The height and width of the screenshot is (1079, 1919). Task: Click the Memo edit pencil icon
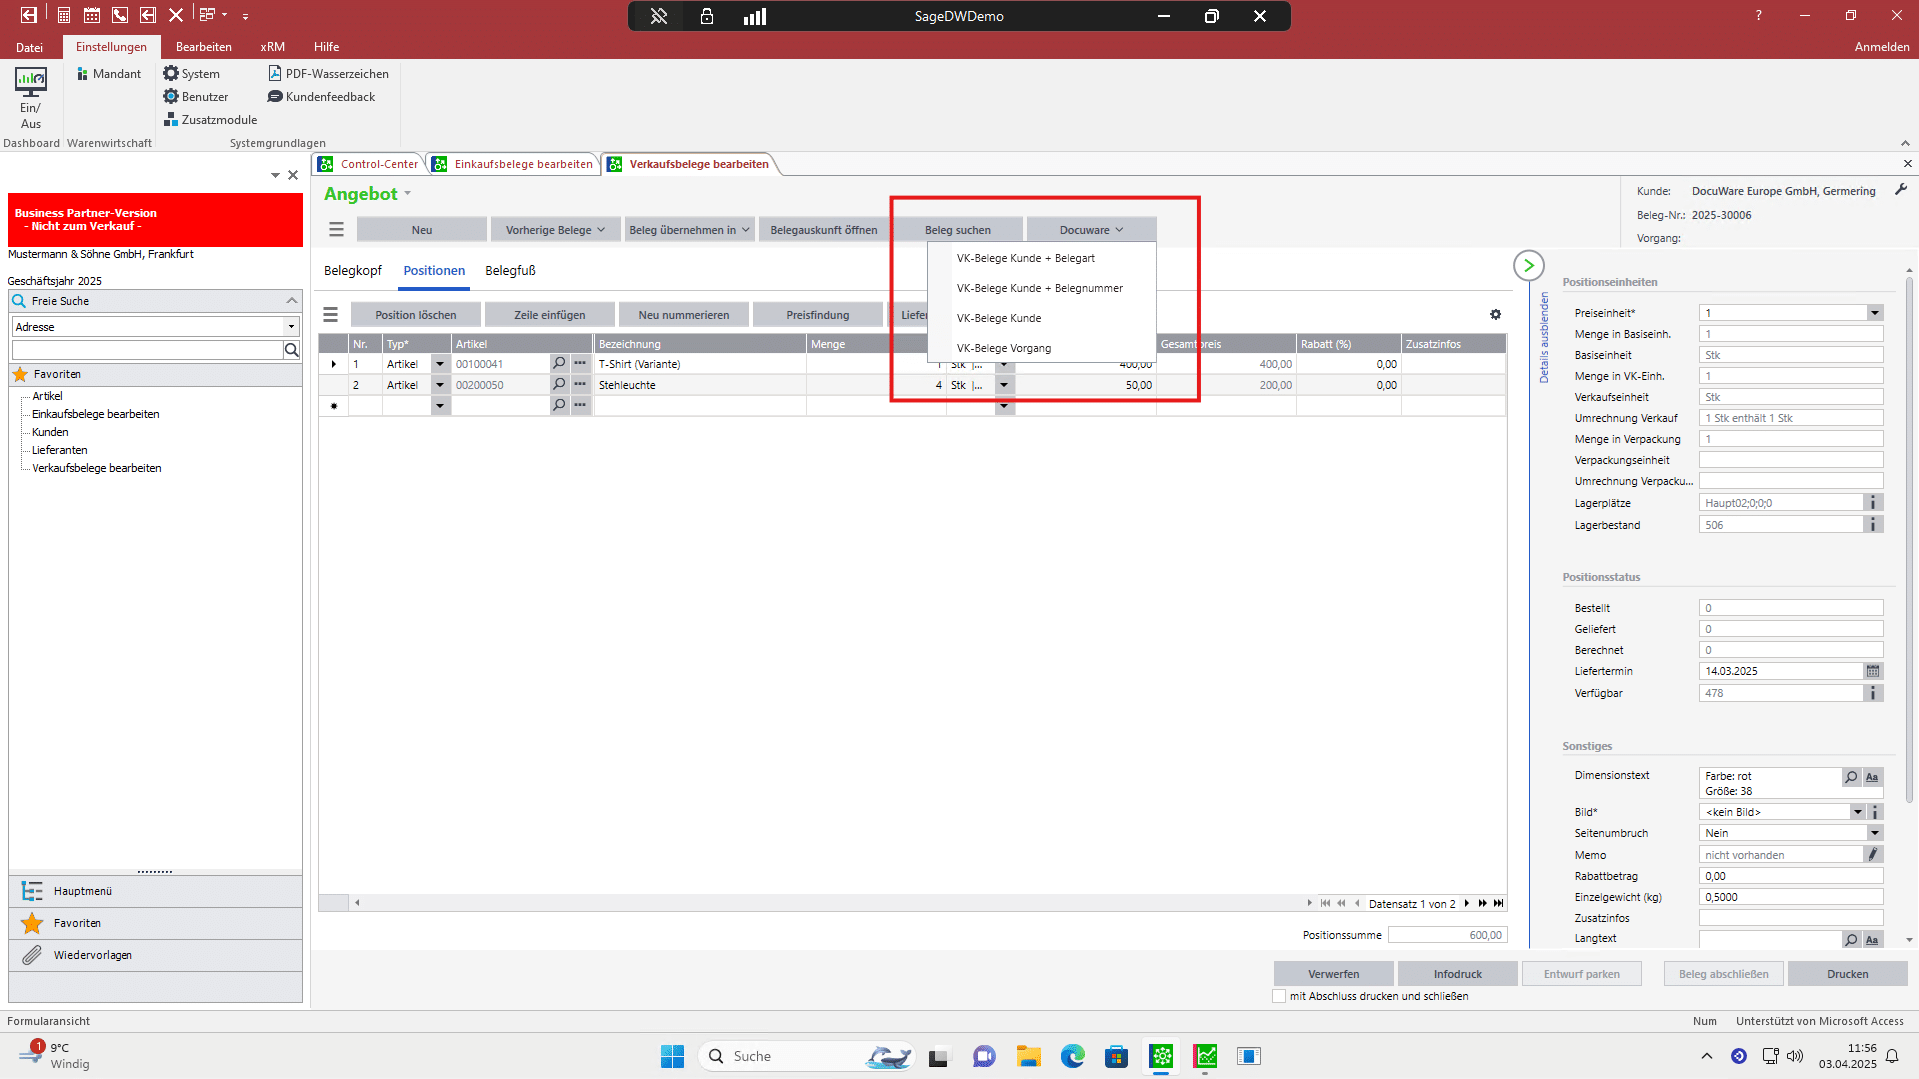pyautogui.click(x=1873, y=855)
